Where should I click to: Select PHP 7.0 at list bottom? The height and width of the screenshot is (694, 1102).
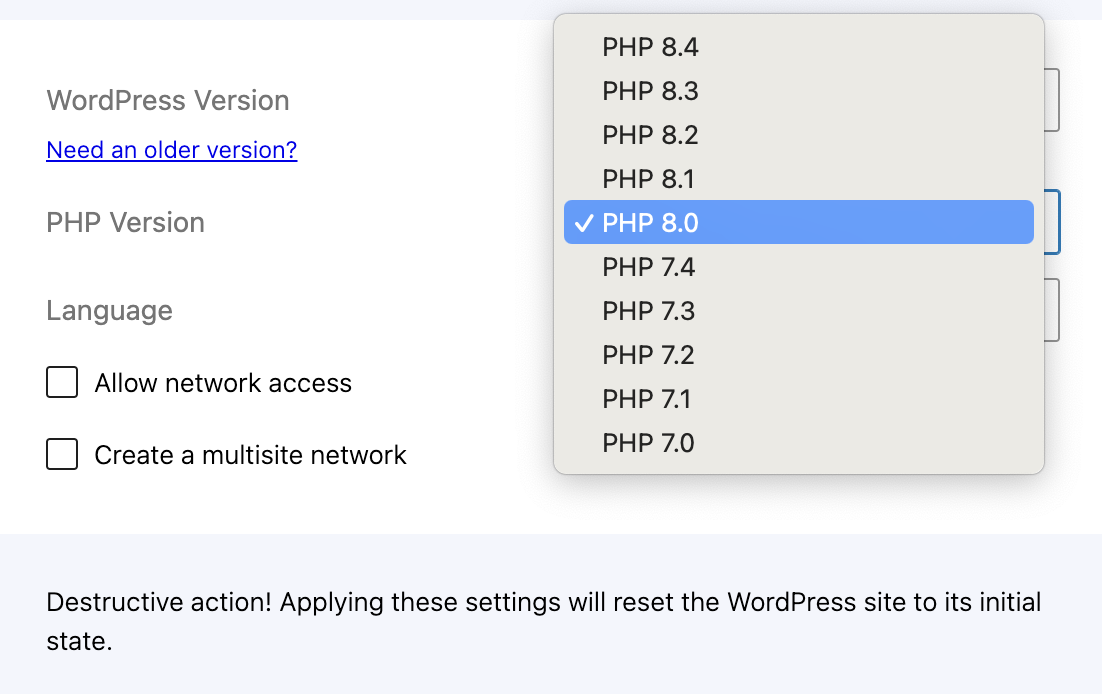point(798,443)
